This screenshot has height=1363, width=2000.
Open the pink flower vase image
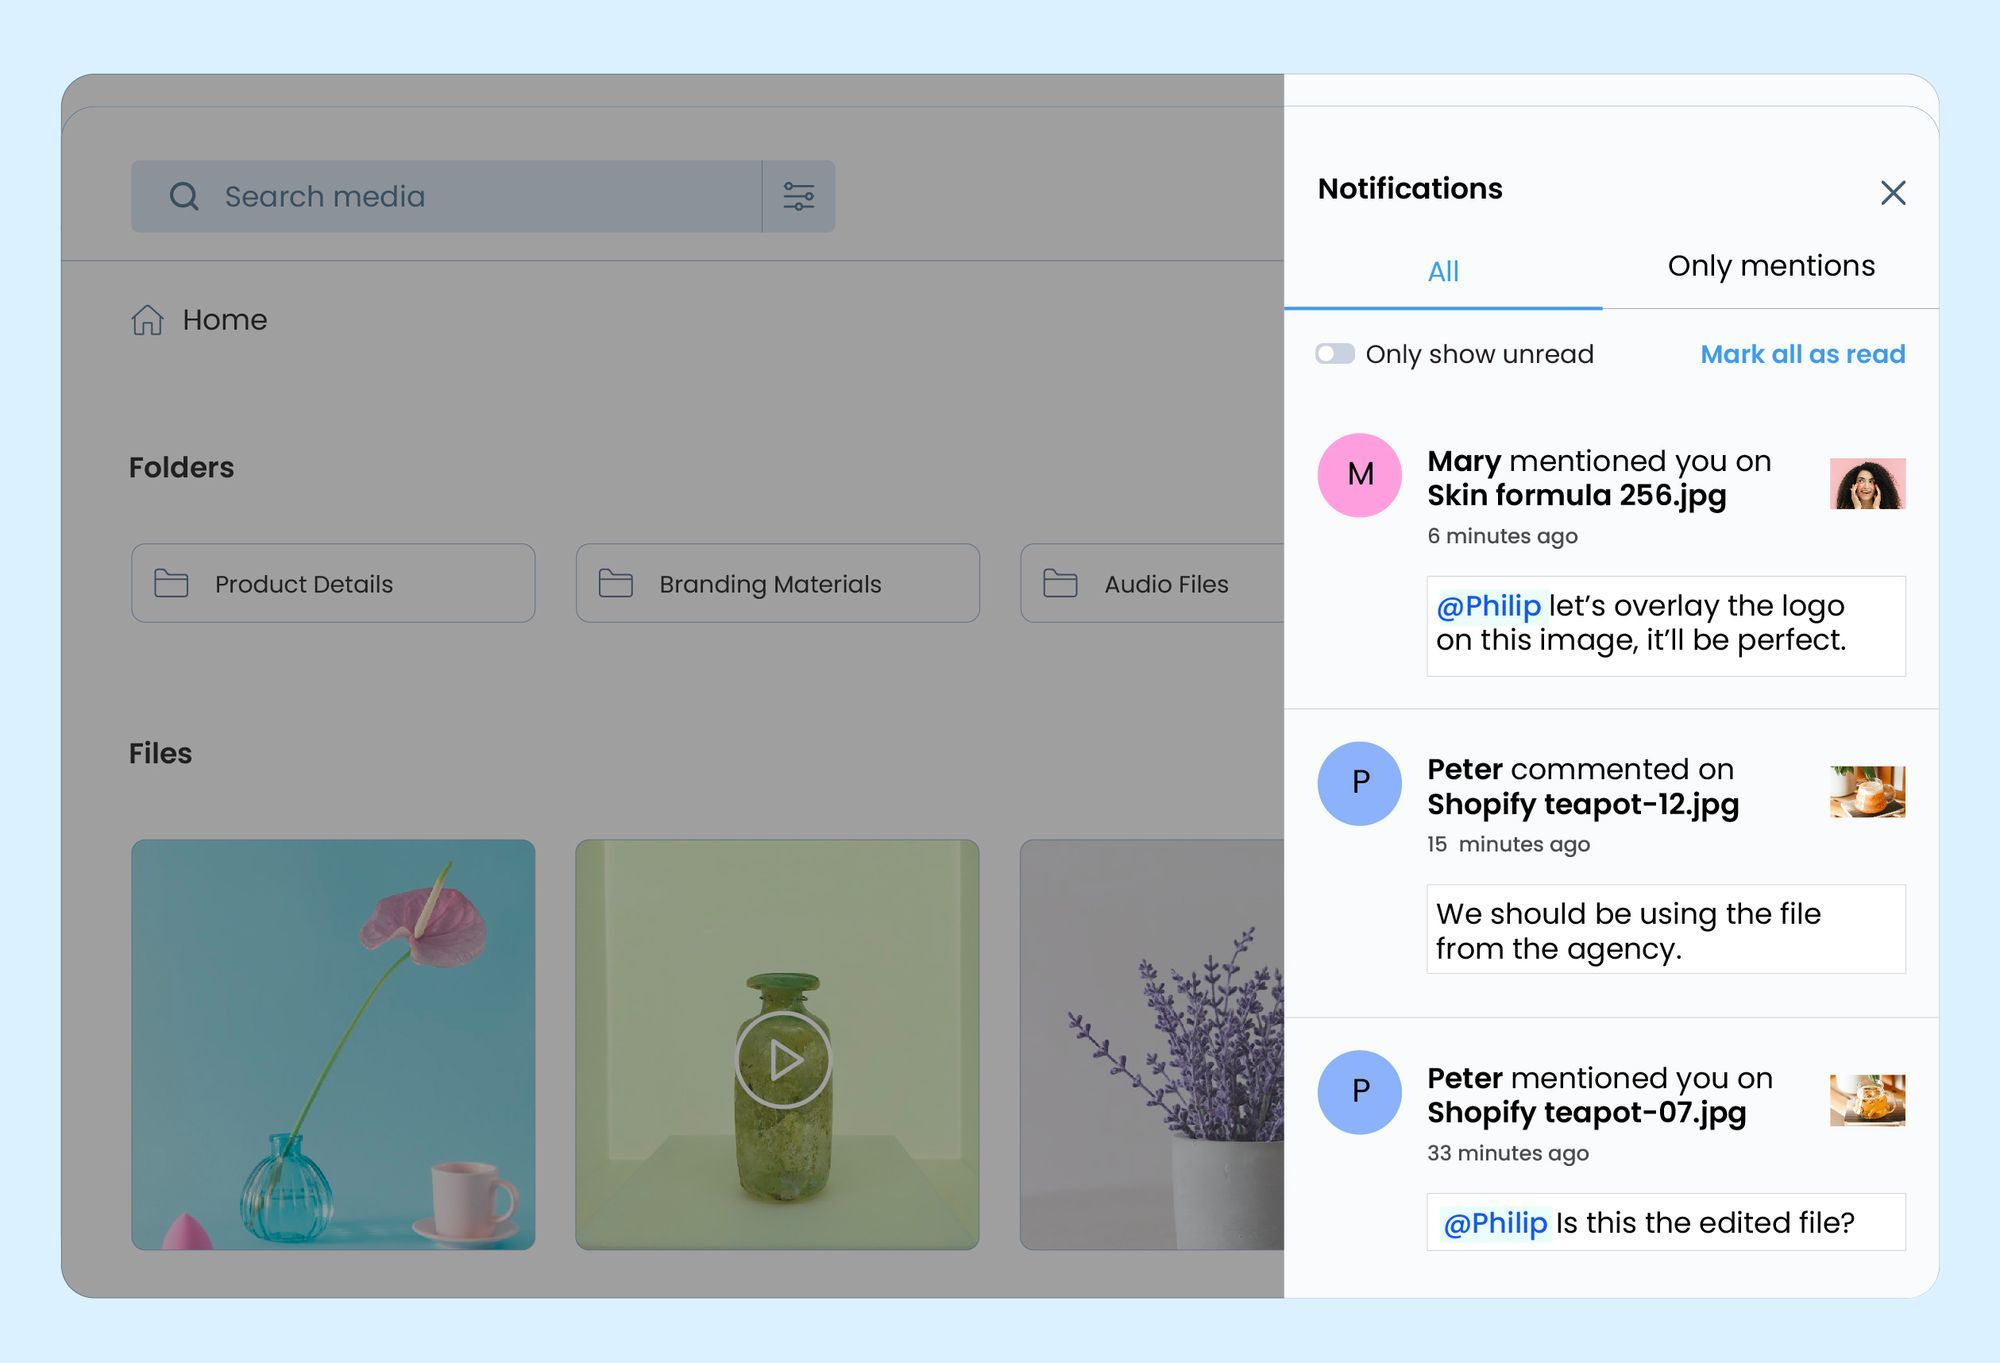click(x=333, y=1044)
